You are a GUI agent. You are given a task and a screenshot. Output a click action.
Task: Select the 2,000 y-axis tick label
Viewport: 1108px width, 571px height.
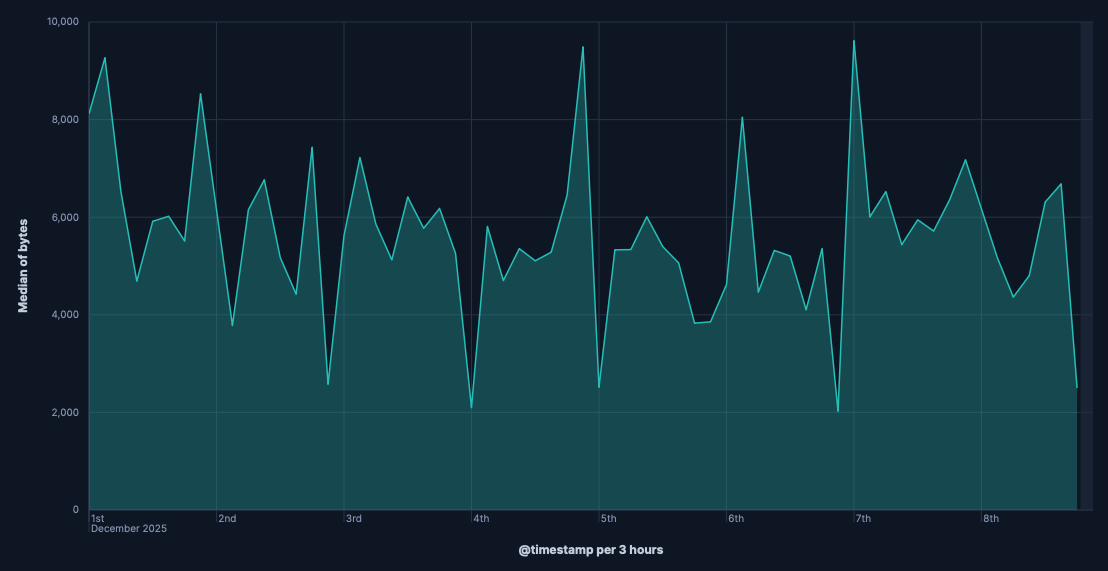click(x=65, y=412)
